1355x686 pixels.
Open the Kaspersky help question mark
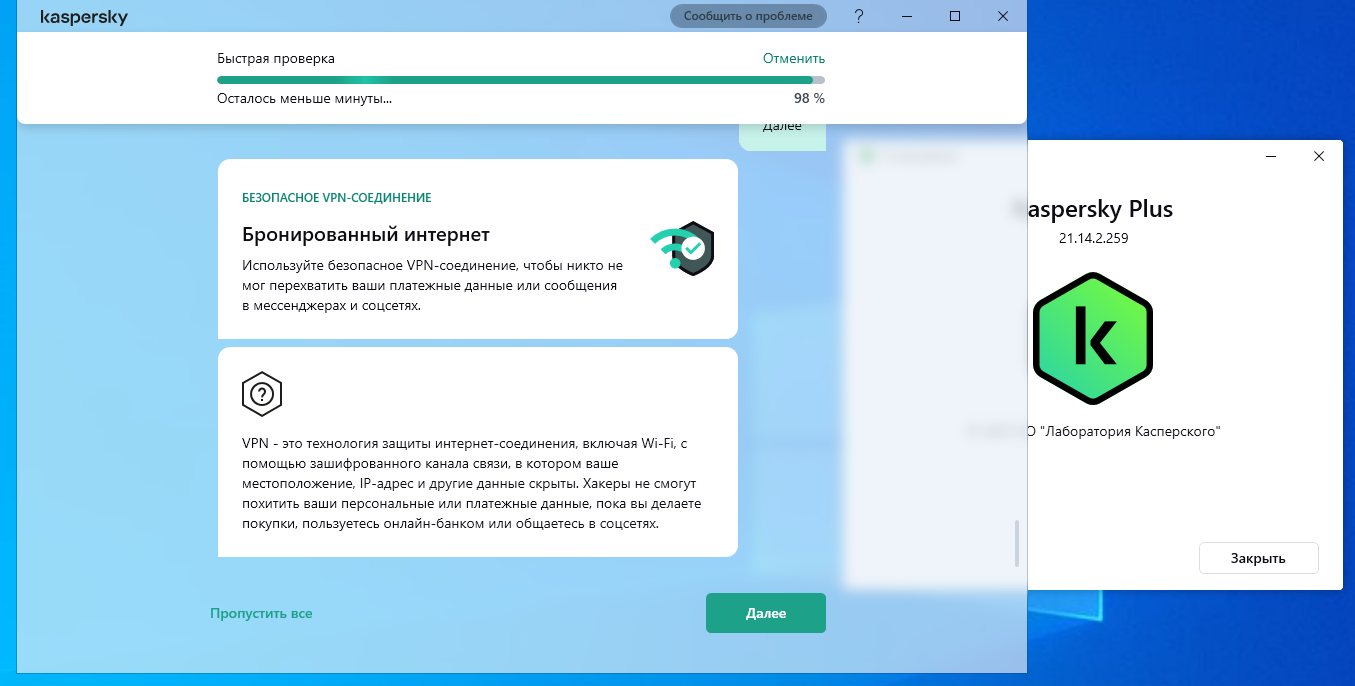click(859, 16)
